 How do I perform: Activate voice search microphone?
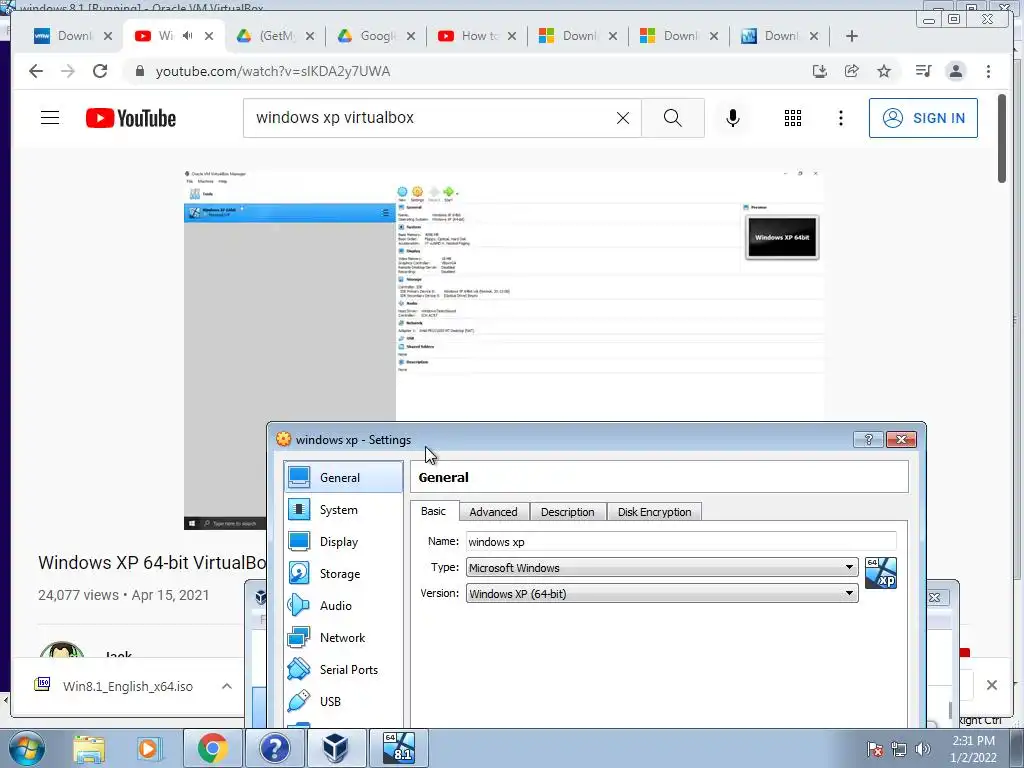point(733,118)
